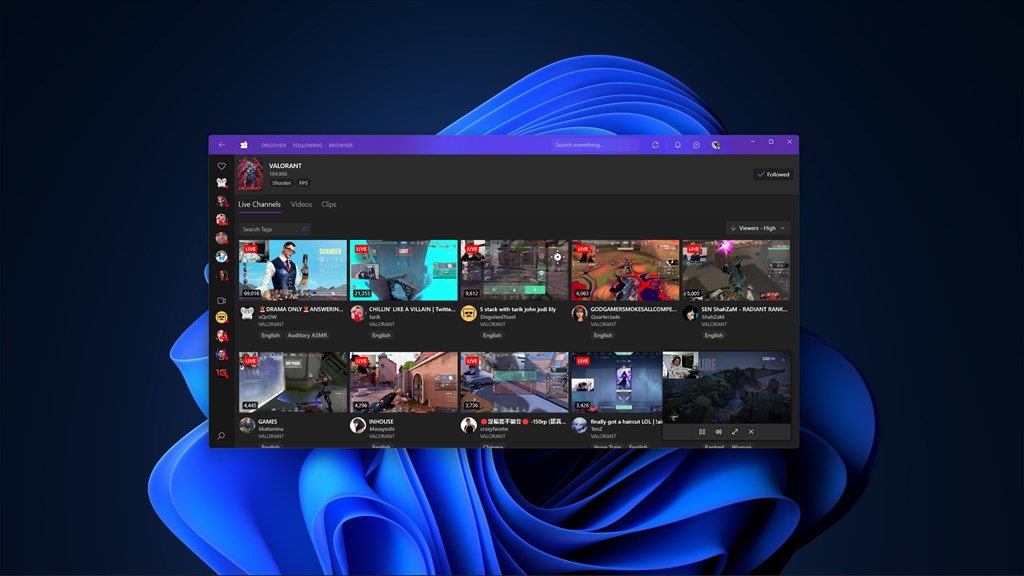Screen dimensions: 1024x576
Task: Mute the mini player volume
Action: (x=718, y=432)
